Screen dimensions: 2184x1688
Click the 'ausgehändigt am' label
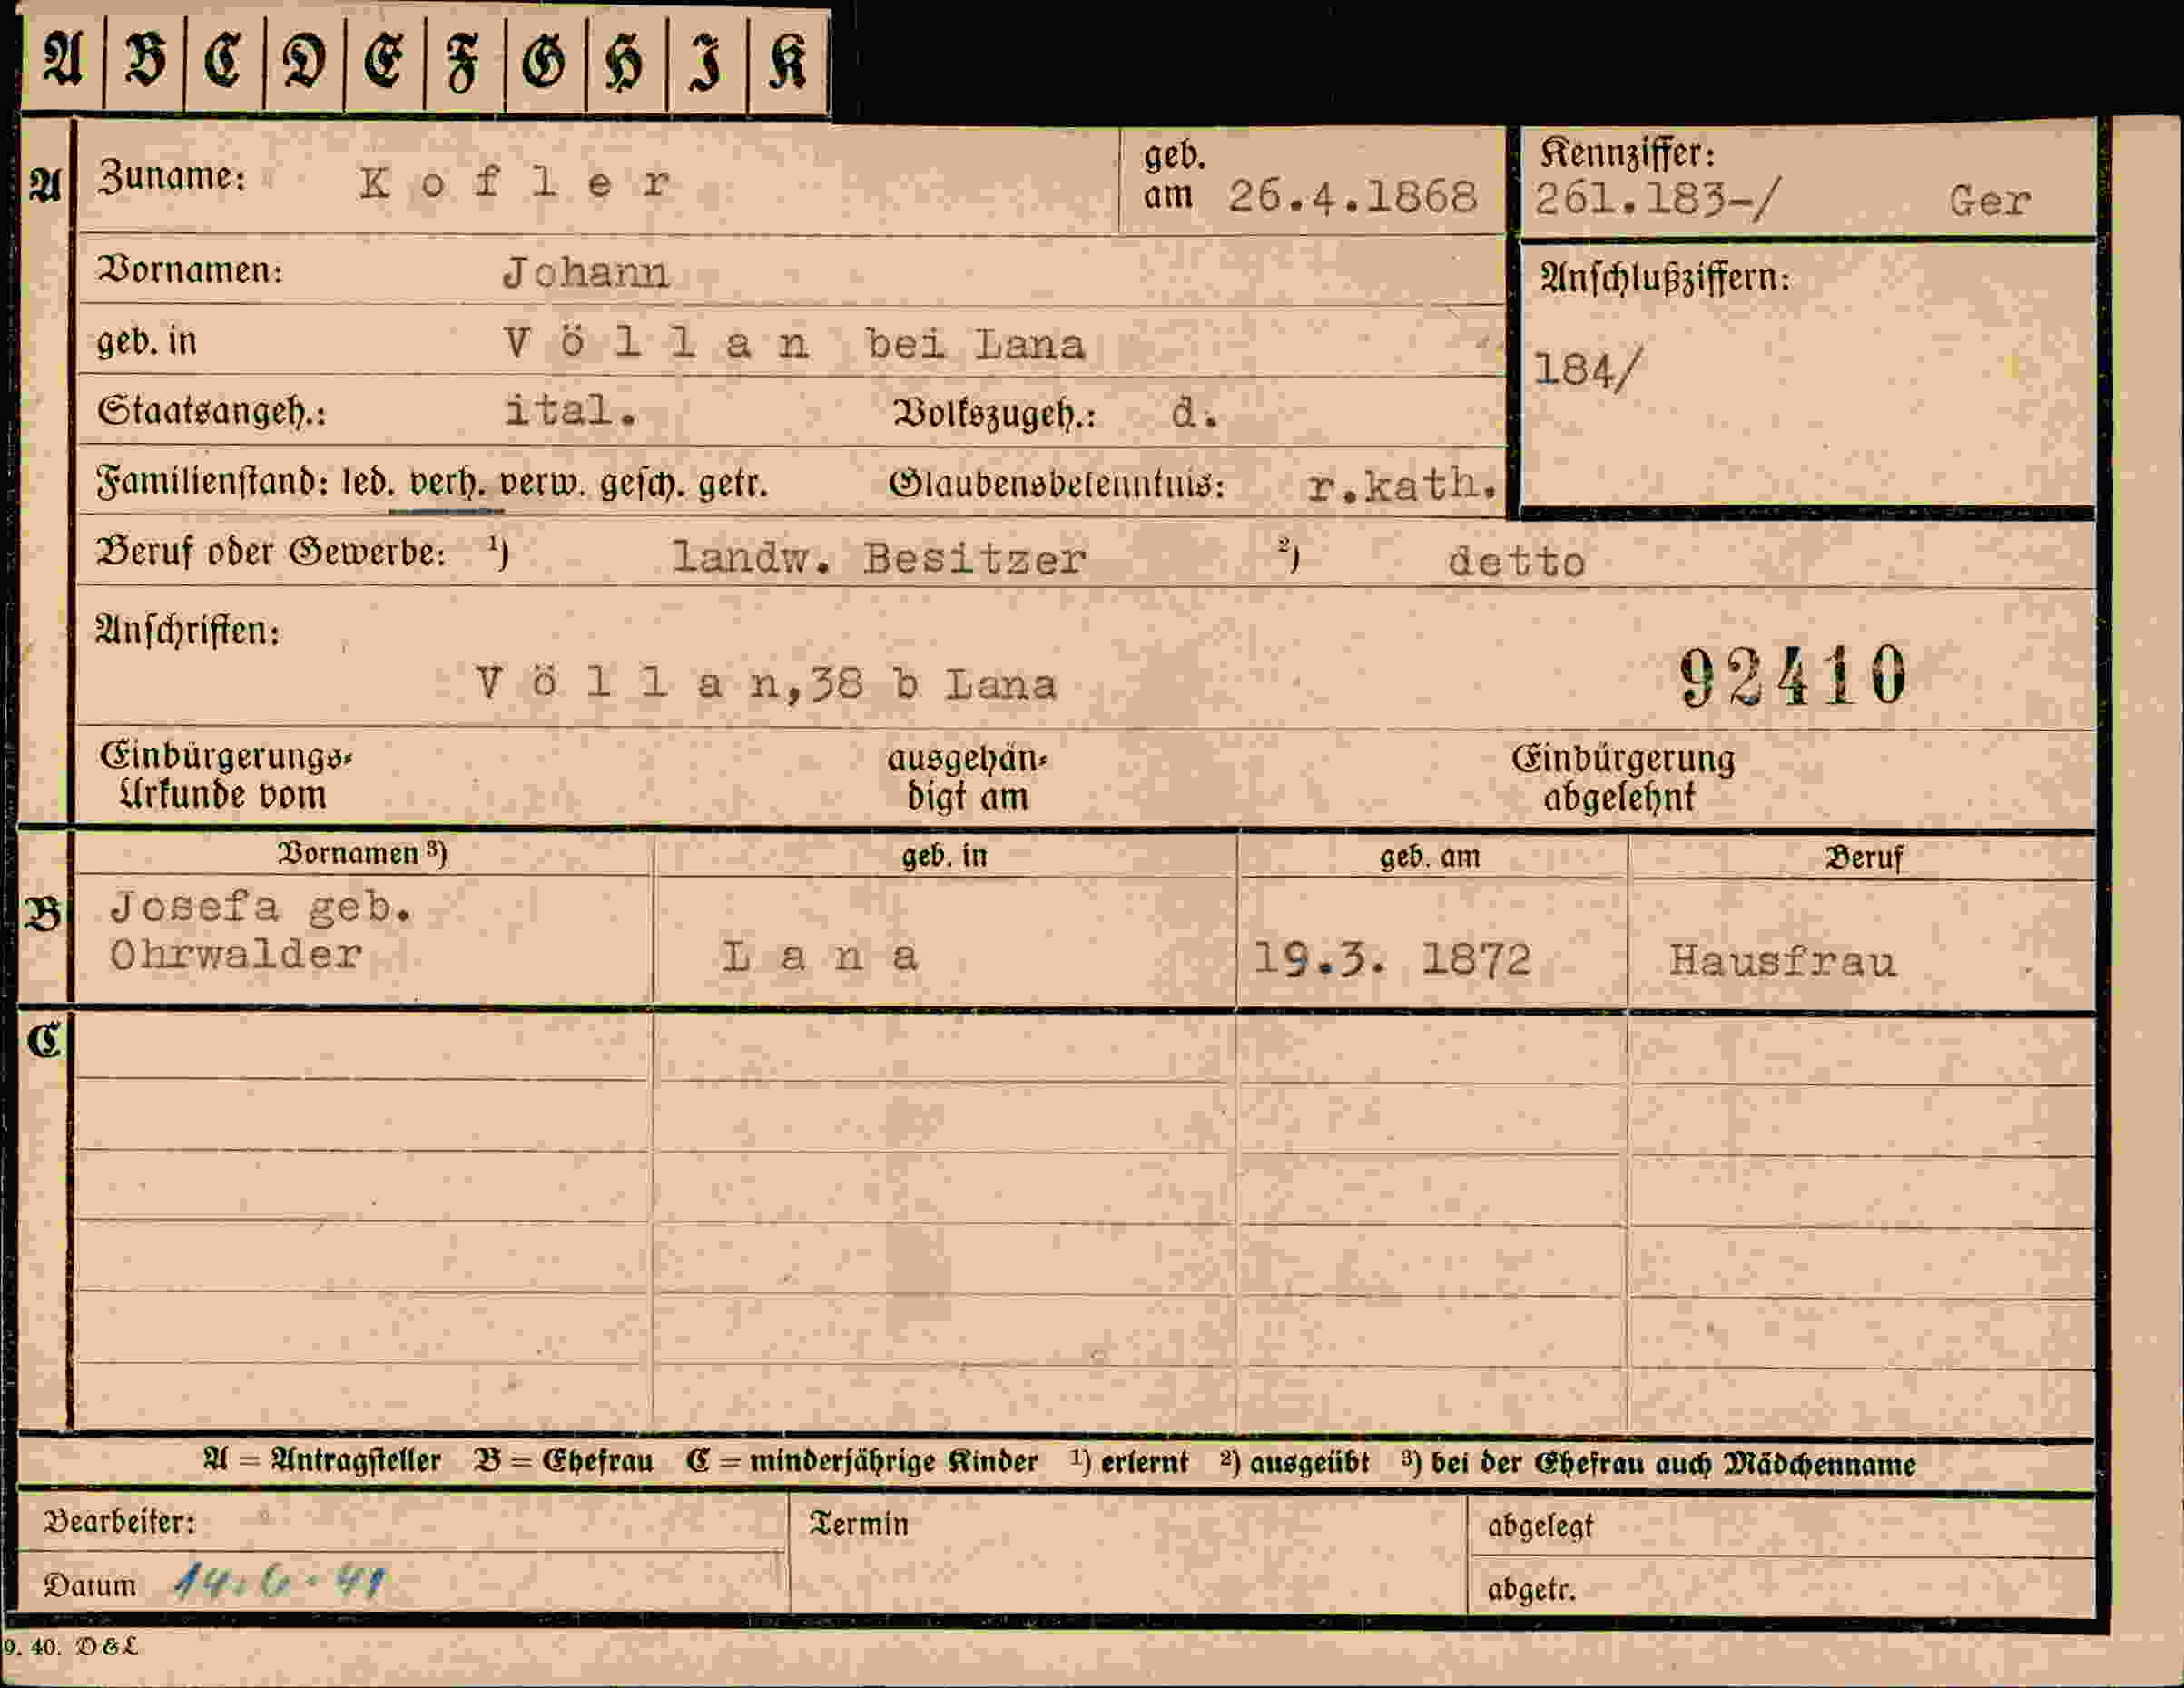967,777
